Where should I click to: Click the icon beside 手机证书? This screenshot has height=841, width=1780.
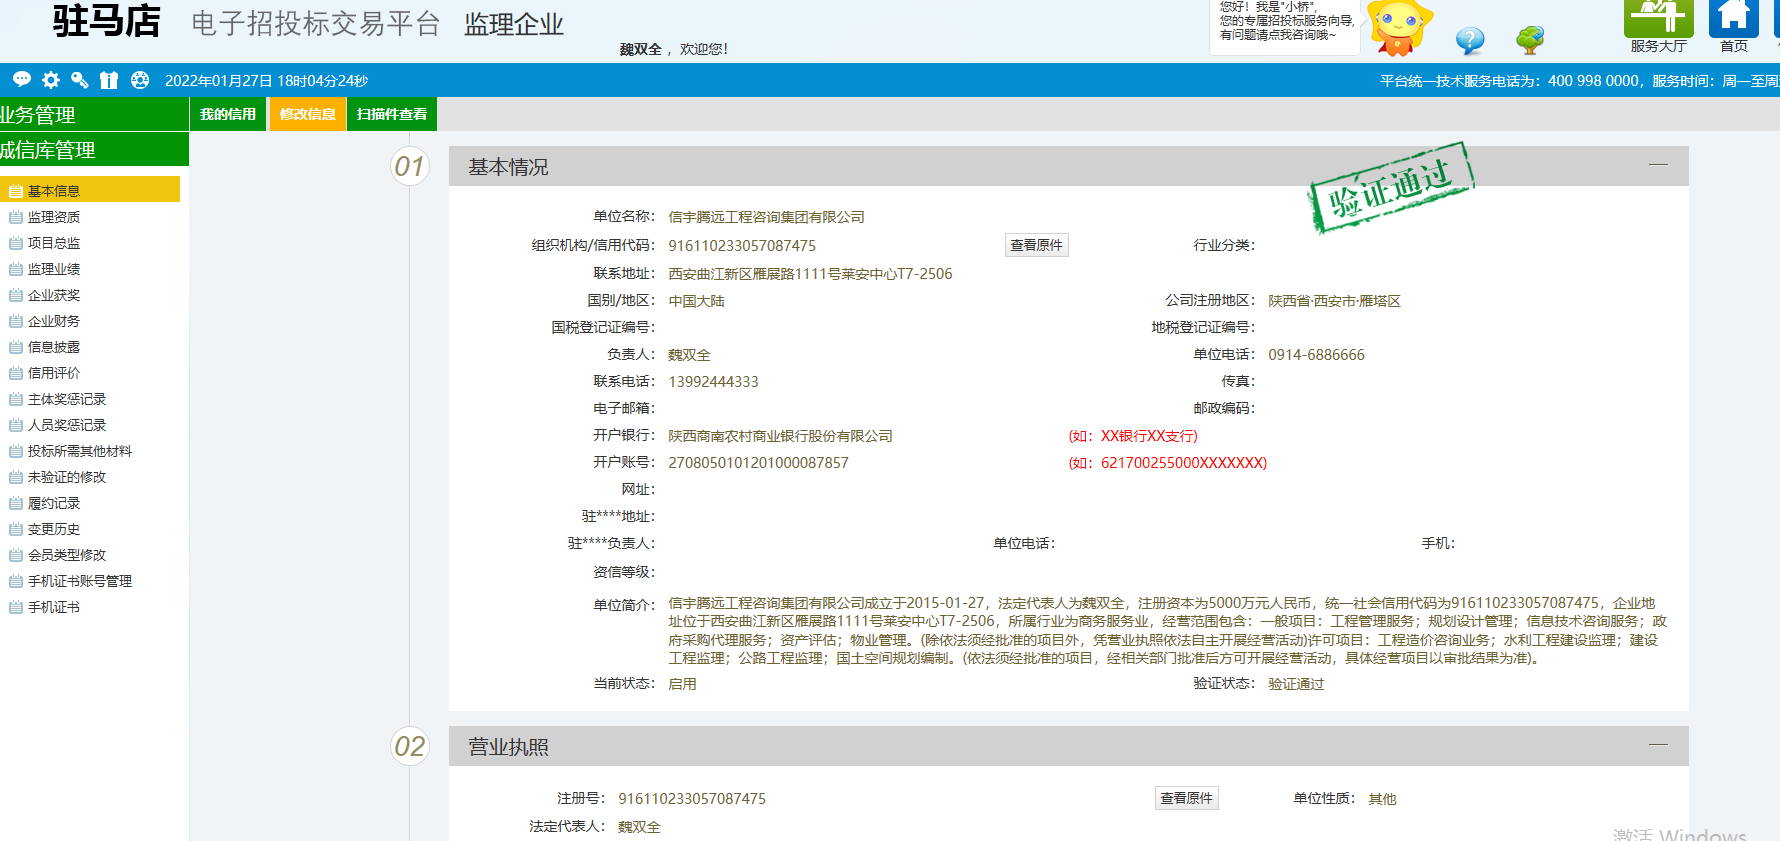click(x=16, y=607)
